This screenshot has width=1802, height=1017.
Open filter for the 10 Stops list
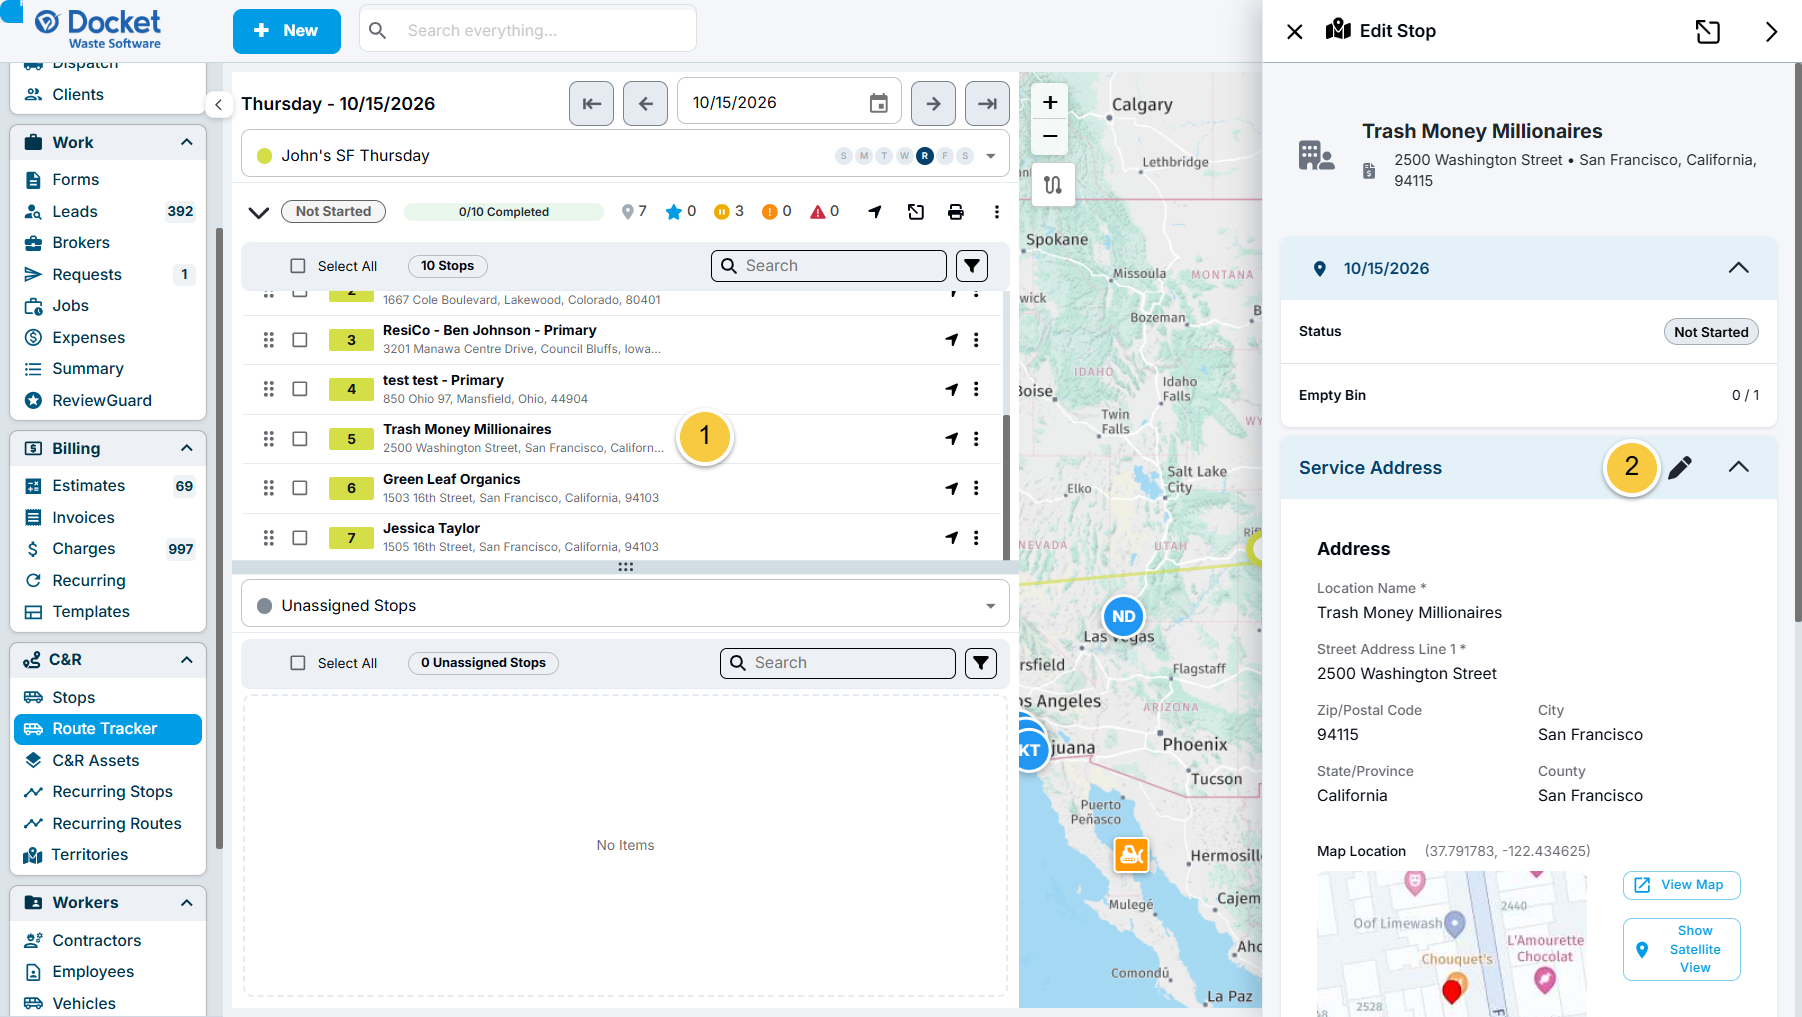[972, 266]
